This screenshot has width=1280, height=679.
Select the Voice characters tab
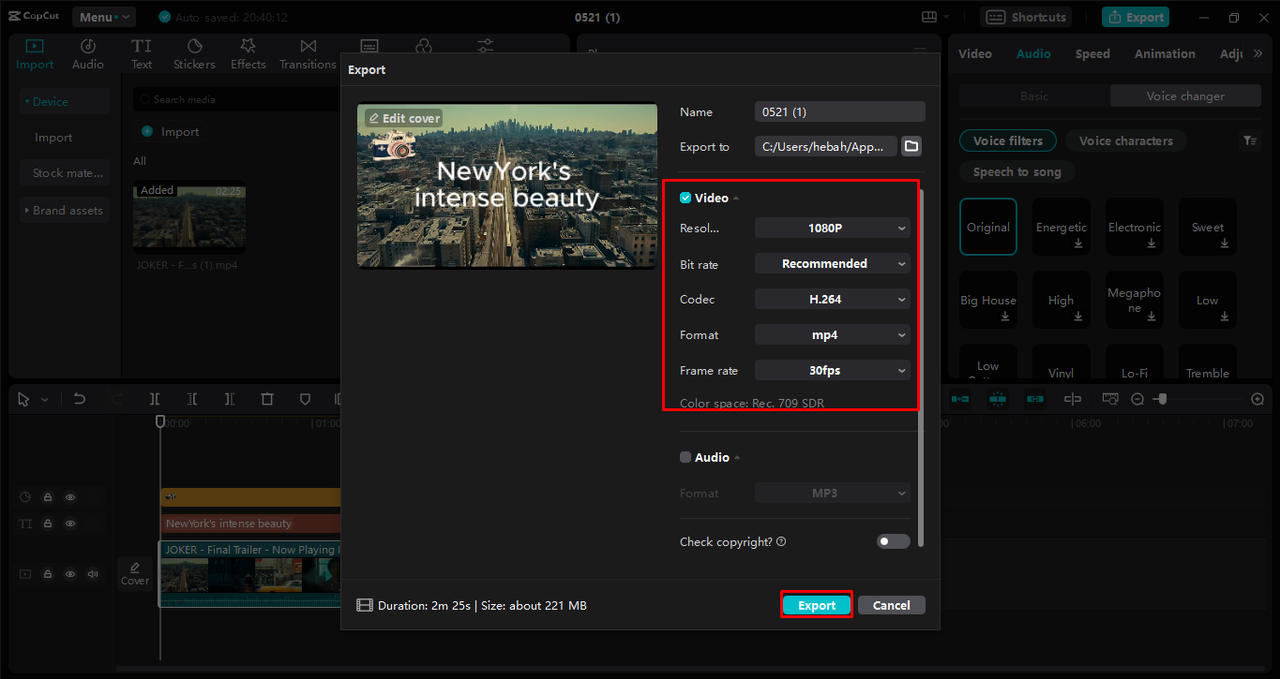click(x=1126, y=141)
